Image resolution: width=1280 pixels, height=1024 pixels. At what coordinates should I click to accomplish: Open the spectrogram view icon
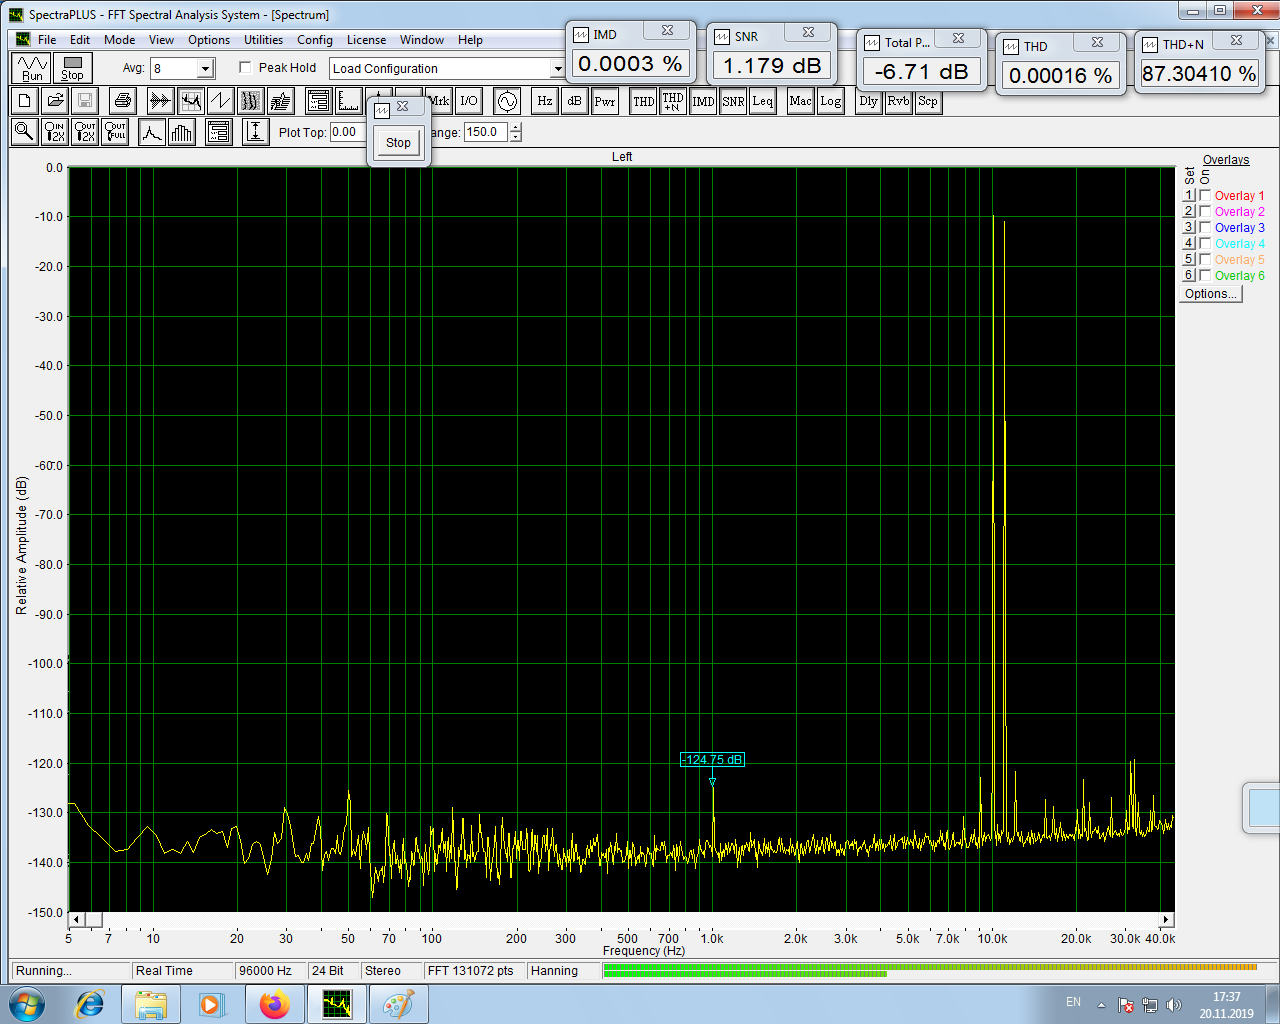click(250, 101)
